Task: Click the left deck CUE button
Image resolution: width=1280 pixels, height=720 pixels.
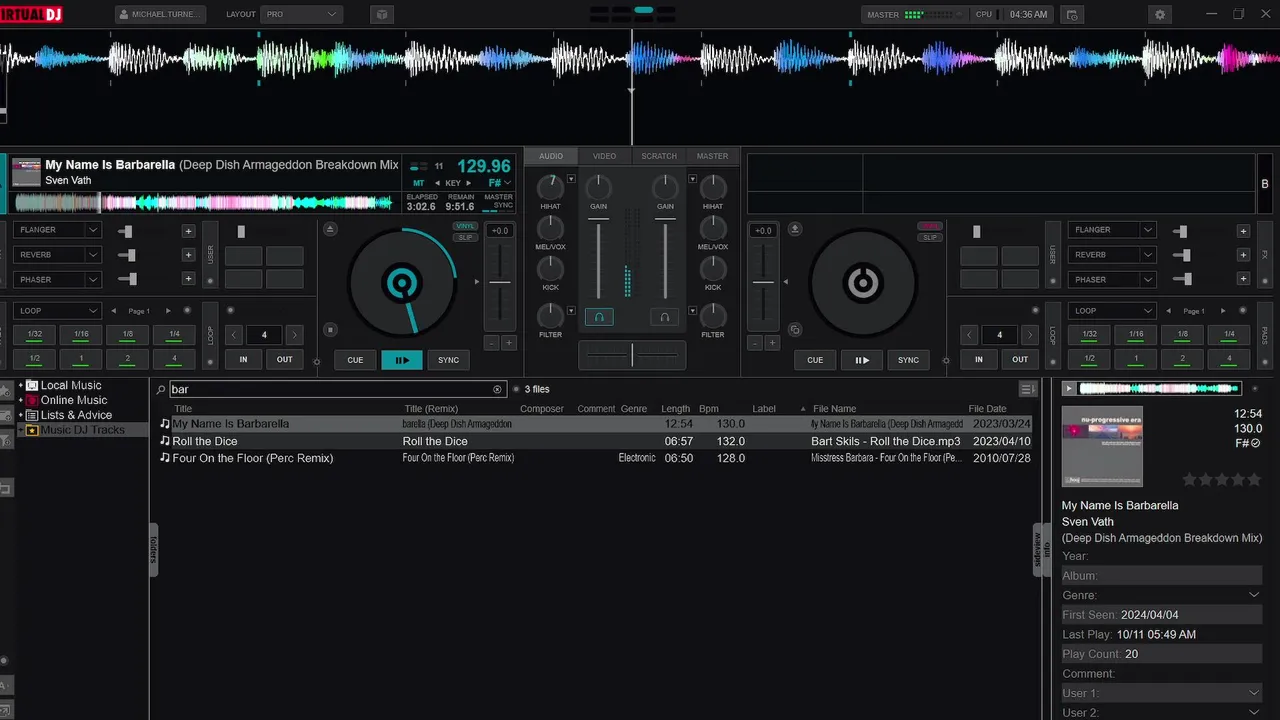Action: 355,360
